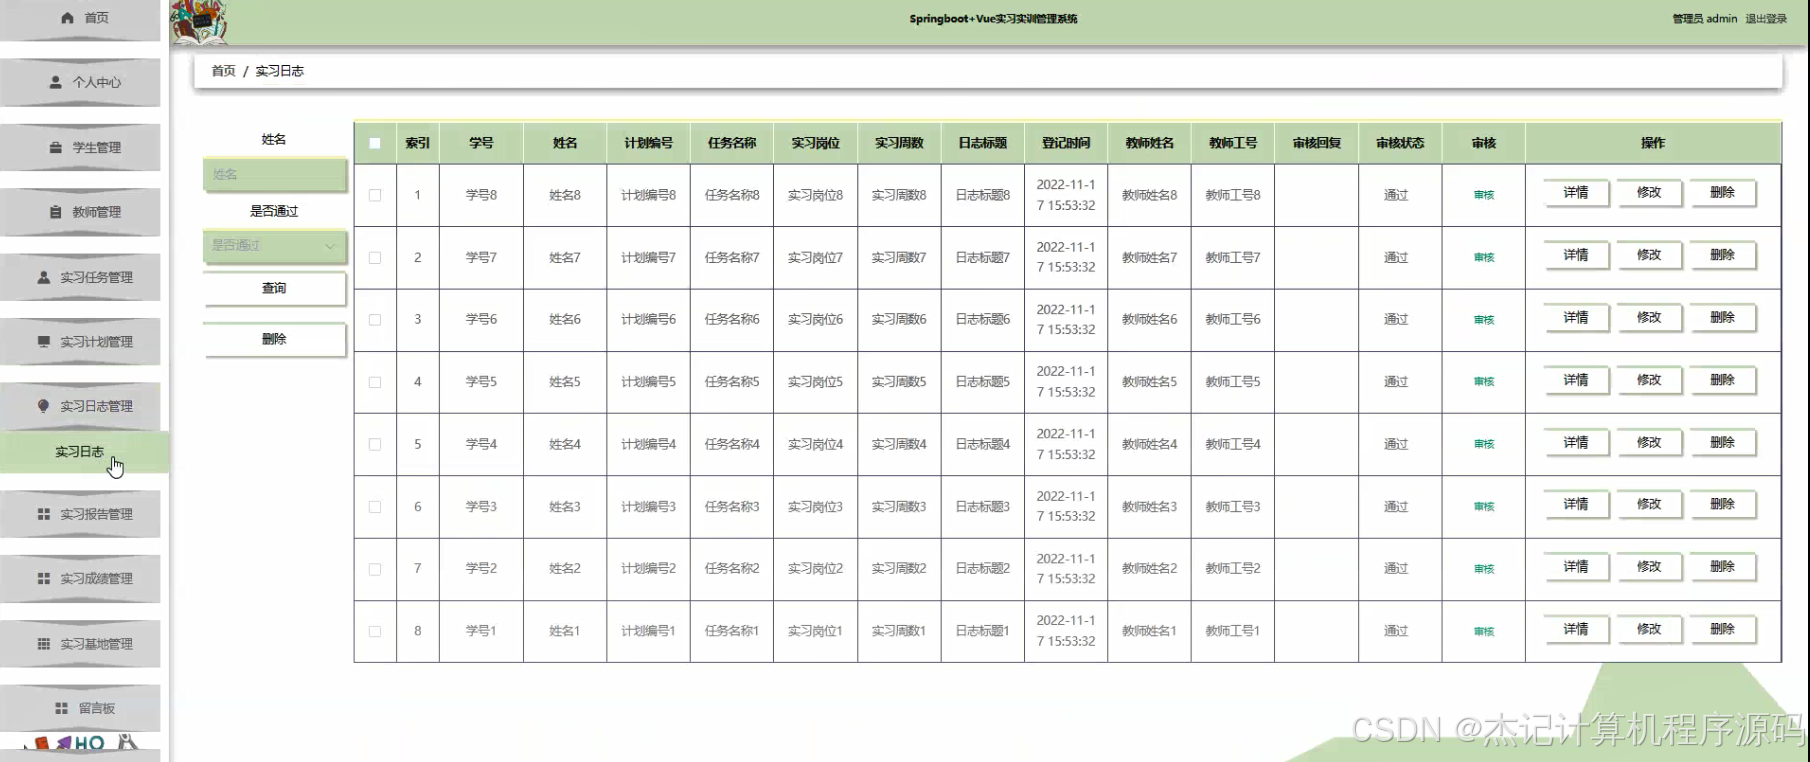Click 删除 button for 学号8 row
Screen dimensions: 1810x762
pos(1722,192)
